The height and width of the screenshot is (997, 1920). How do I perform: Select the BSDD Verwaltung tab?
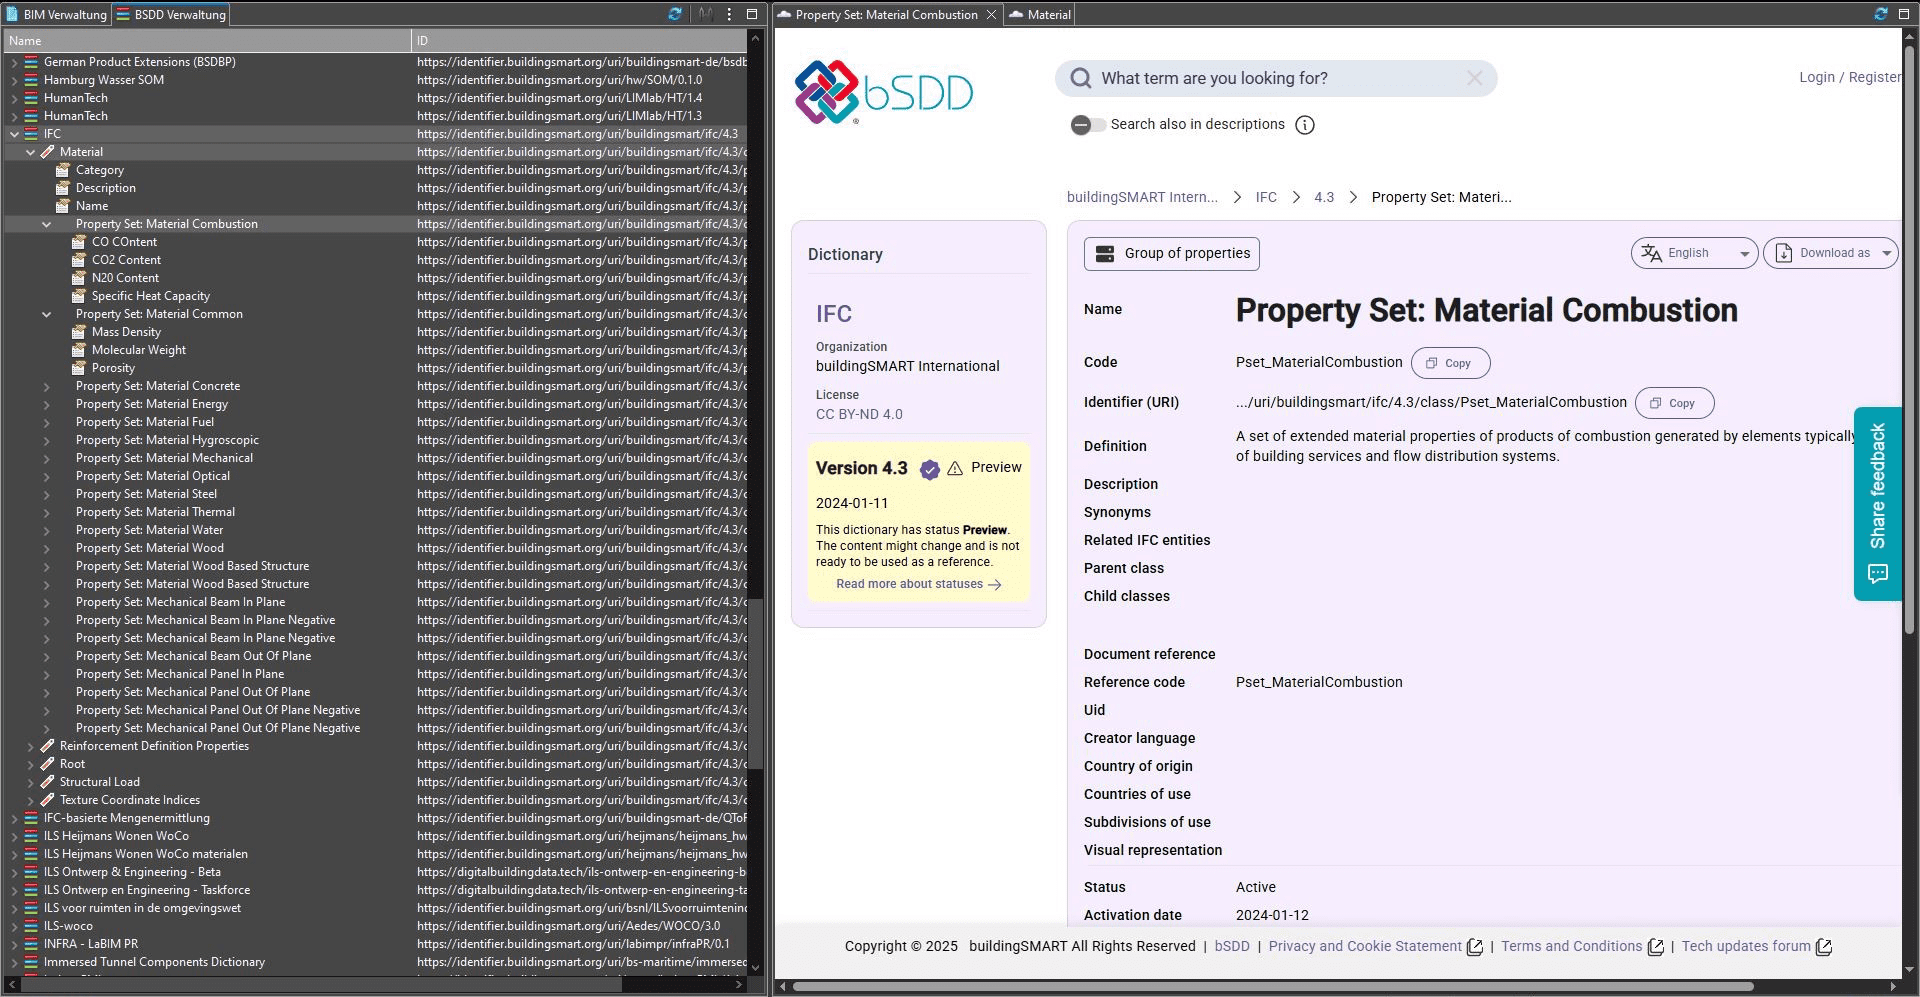pyautogui.click(x=171, y=14)
